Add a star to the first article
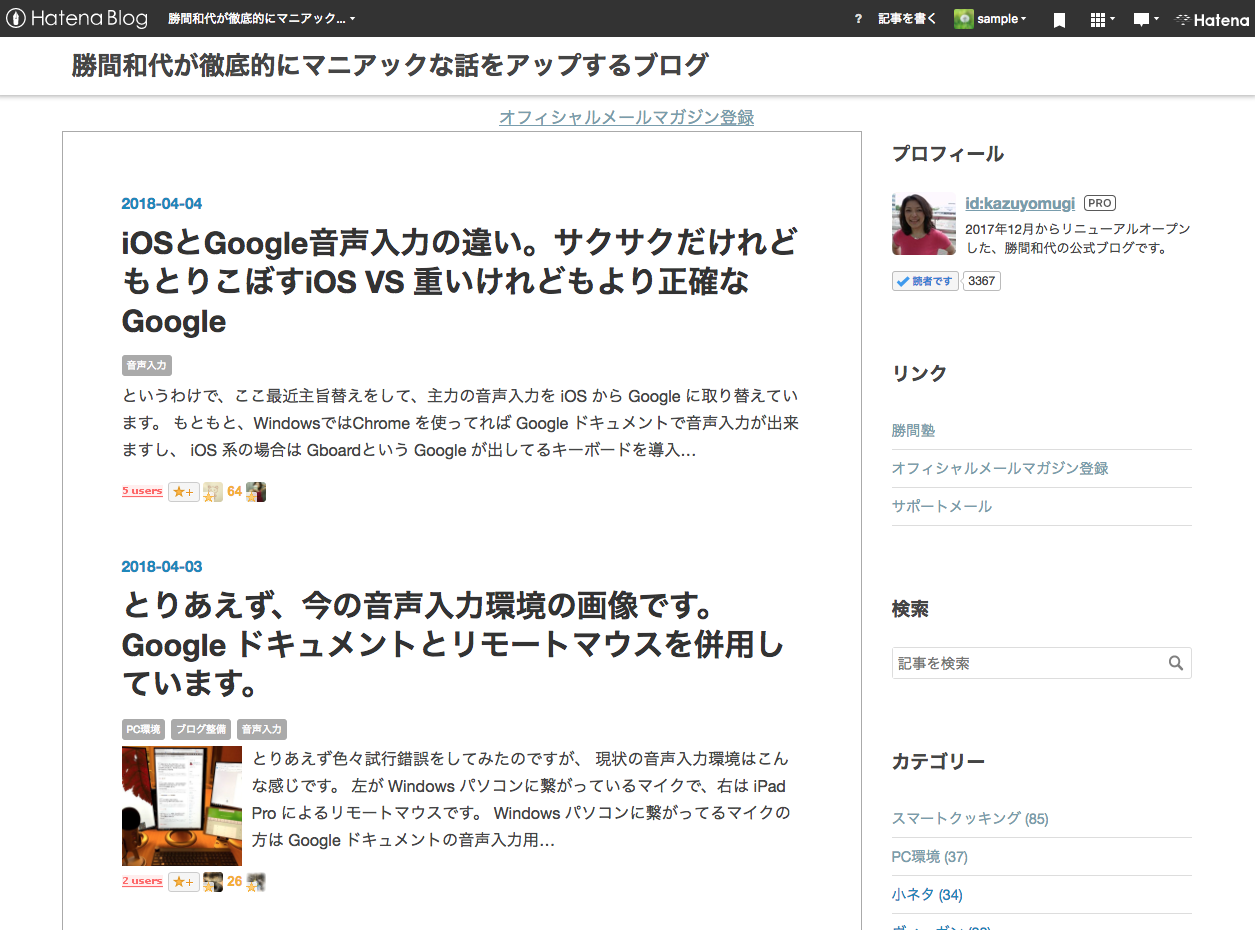 point(184,491)
